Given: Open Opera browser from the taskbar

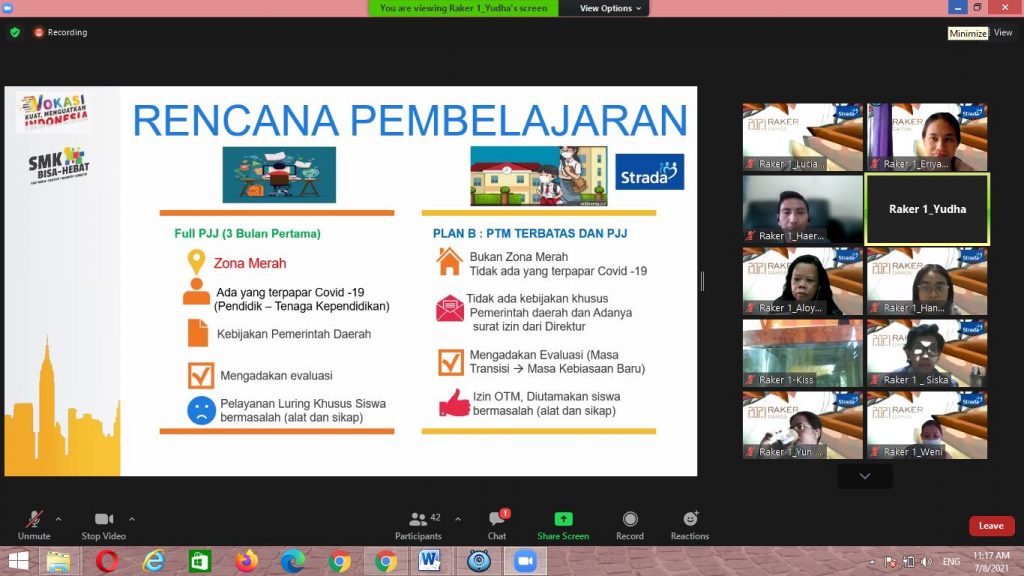Looking at the screenshot, I should [107, 561].
